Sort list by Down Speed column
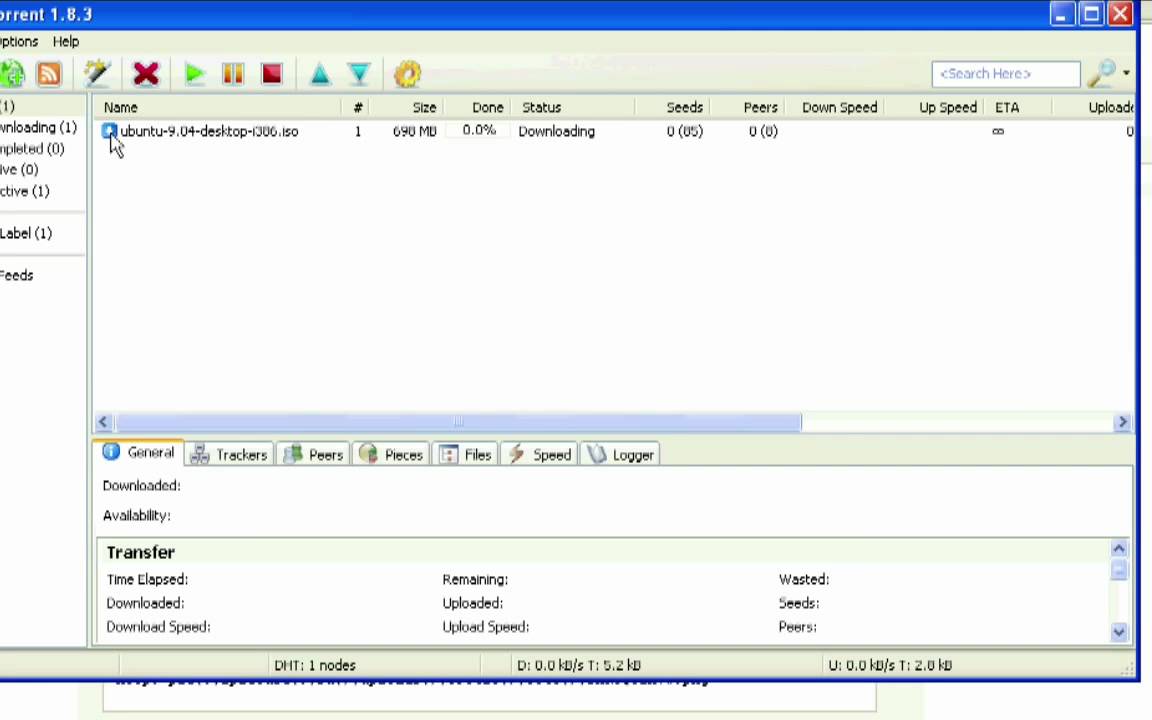The width and height of the screenshot is (1152, 720). pos(839,107)
